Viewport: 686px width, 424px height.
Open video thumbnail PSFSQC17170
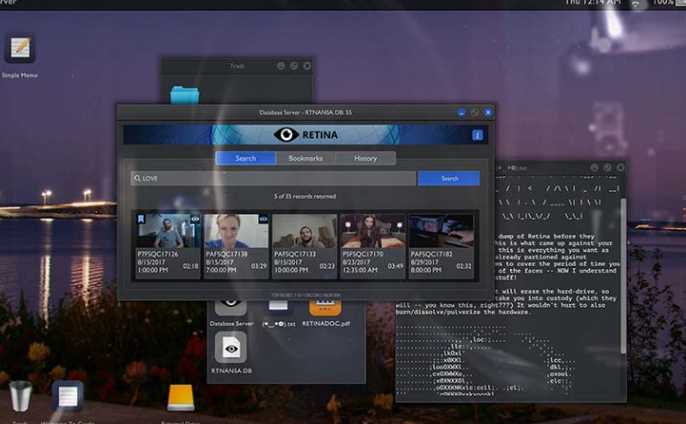click(372, 231)
